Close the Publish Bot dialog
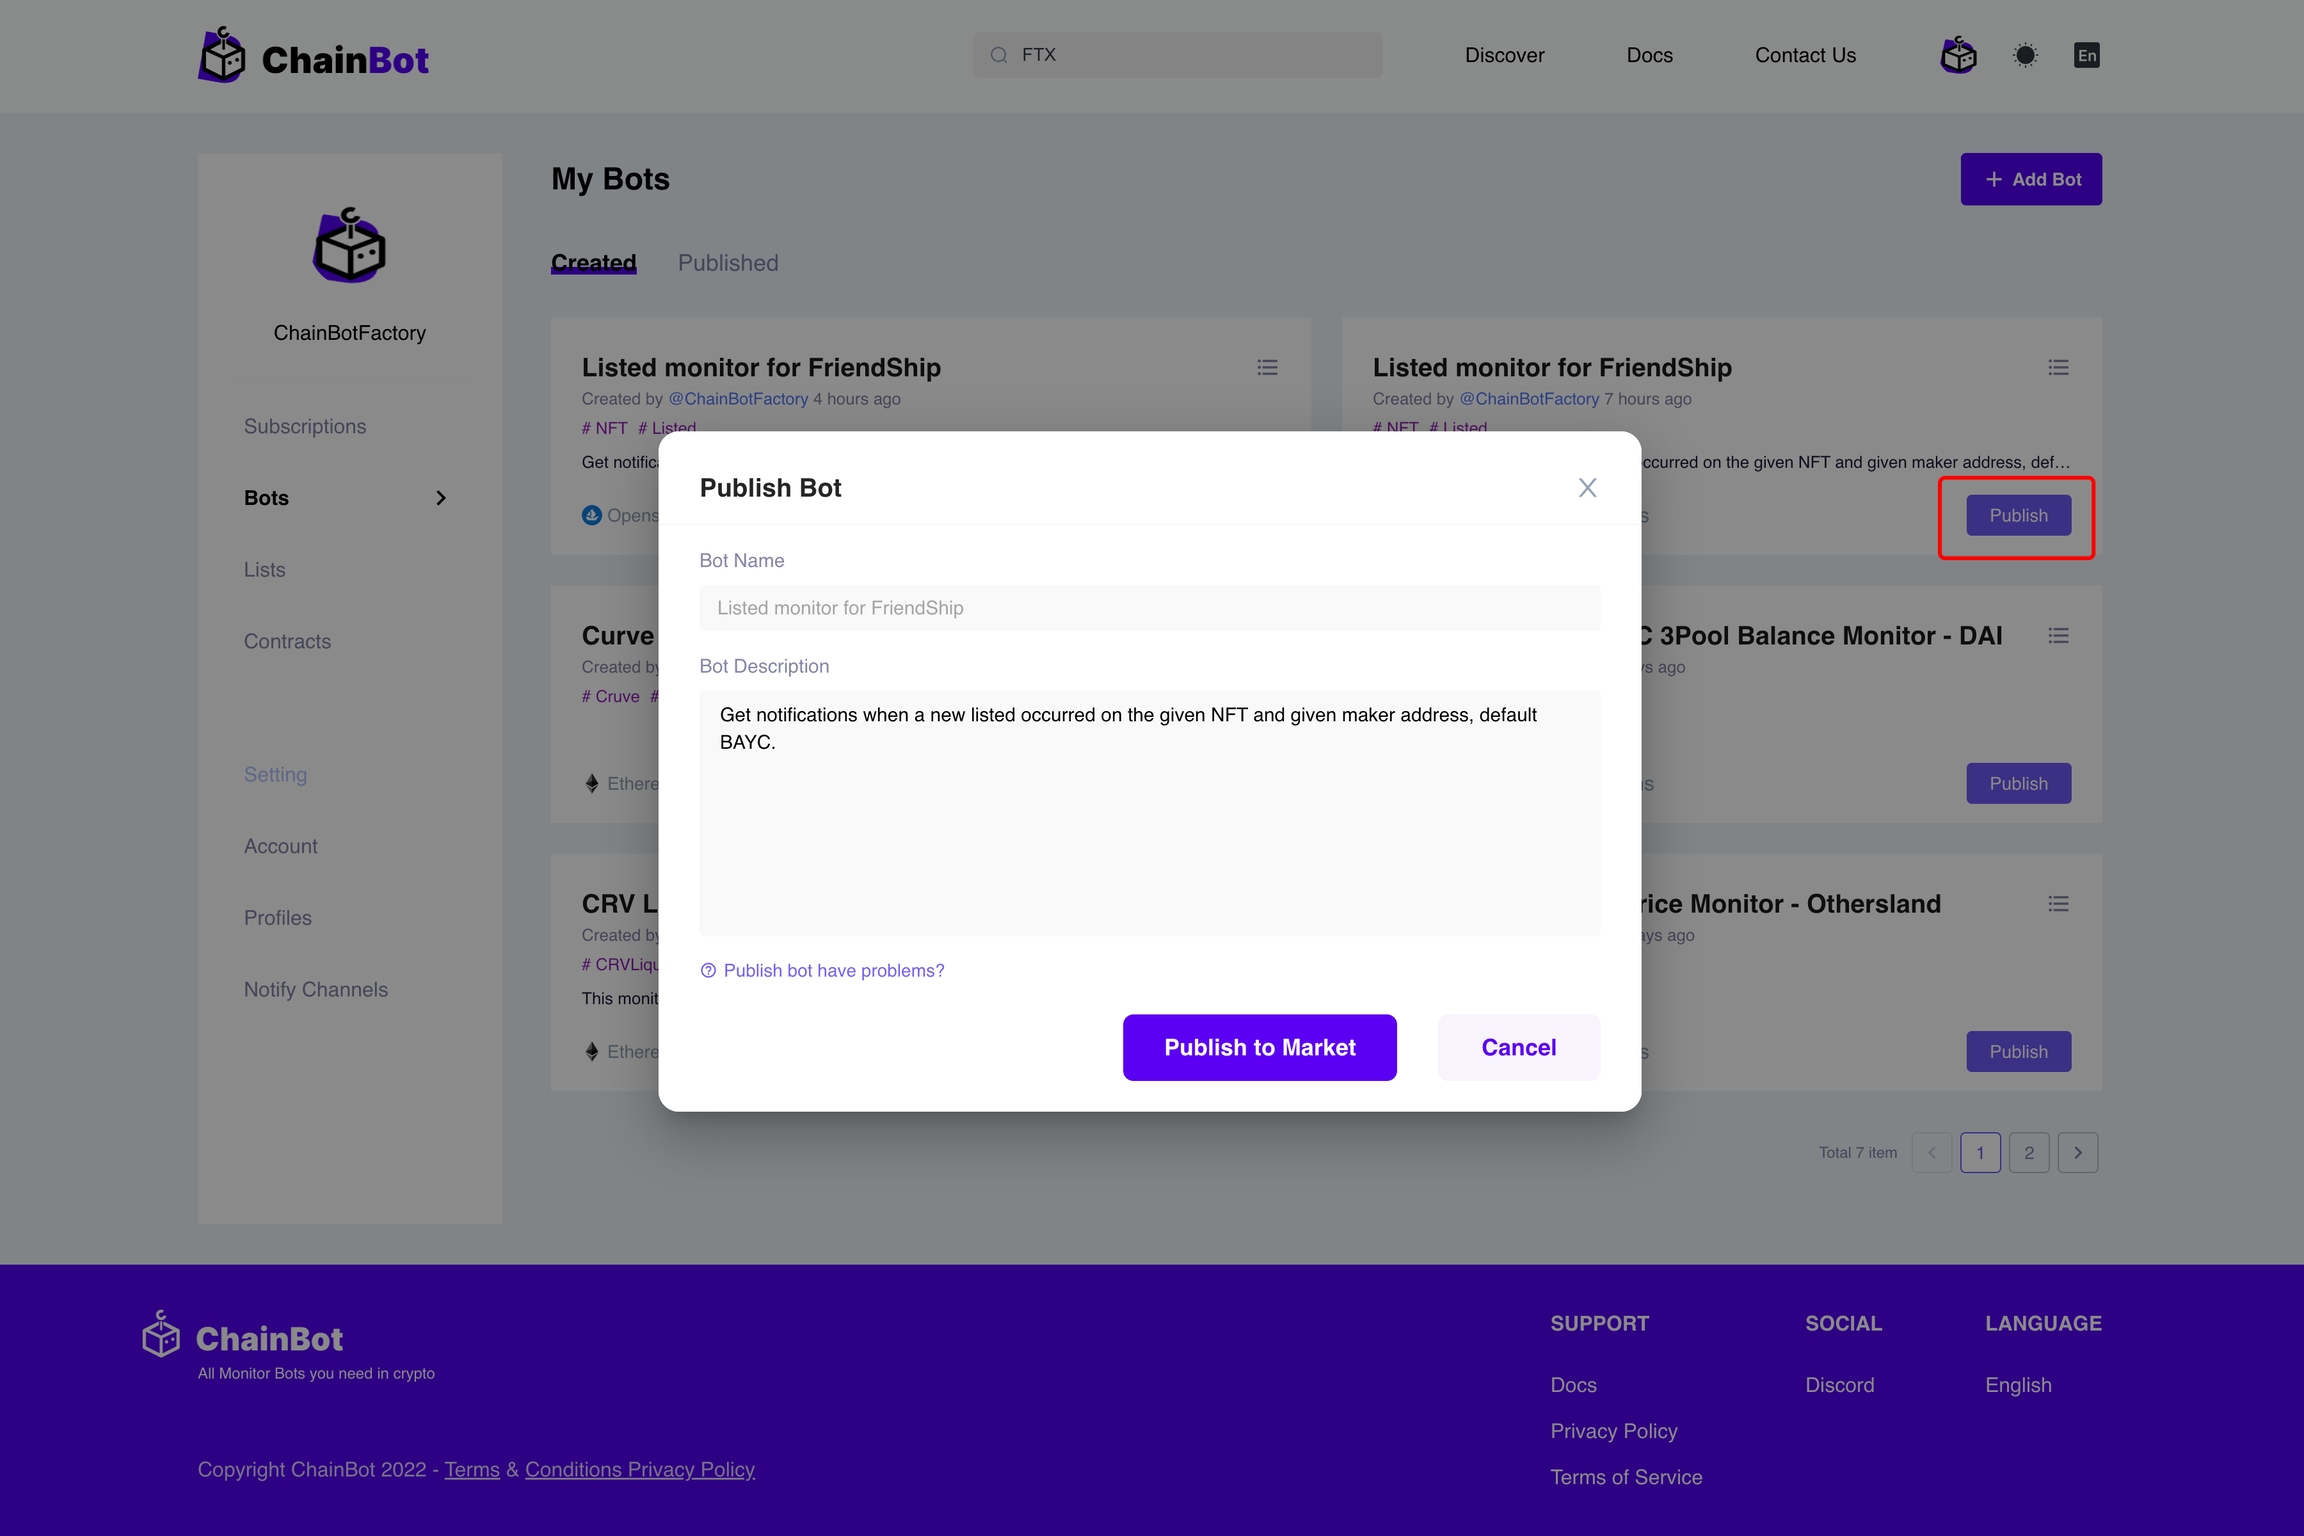Screen dimensions: 2304x1536 click(1587, 488)
